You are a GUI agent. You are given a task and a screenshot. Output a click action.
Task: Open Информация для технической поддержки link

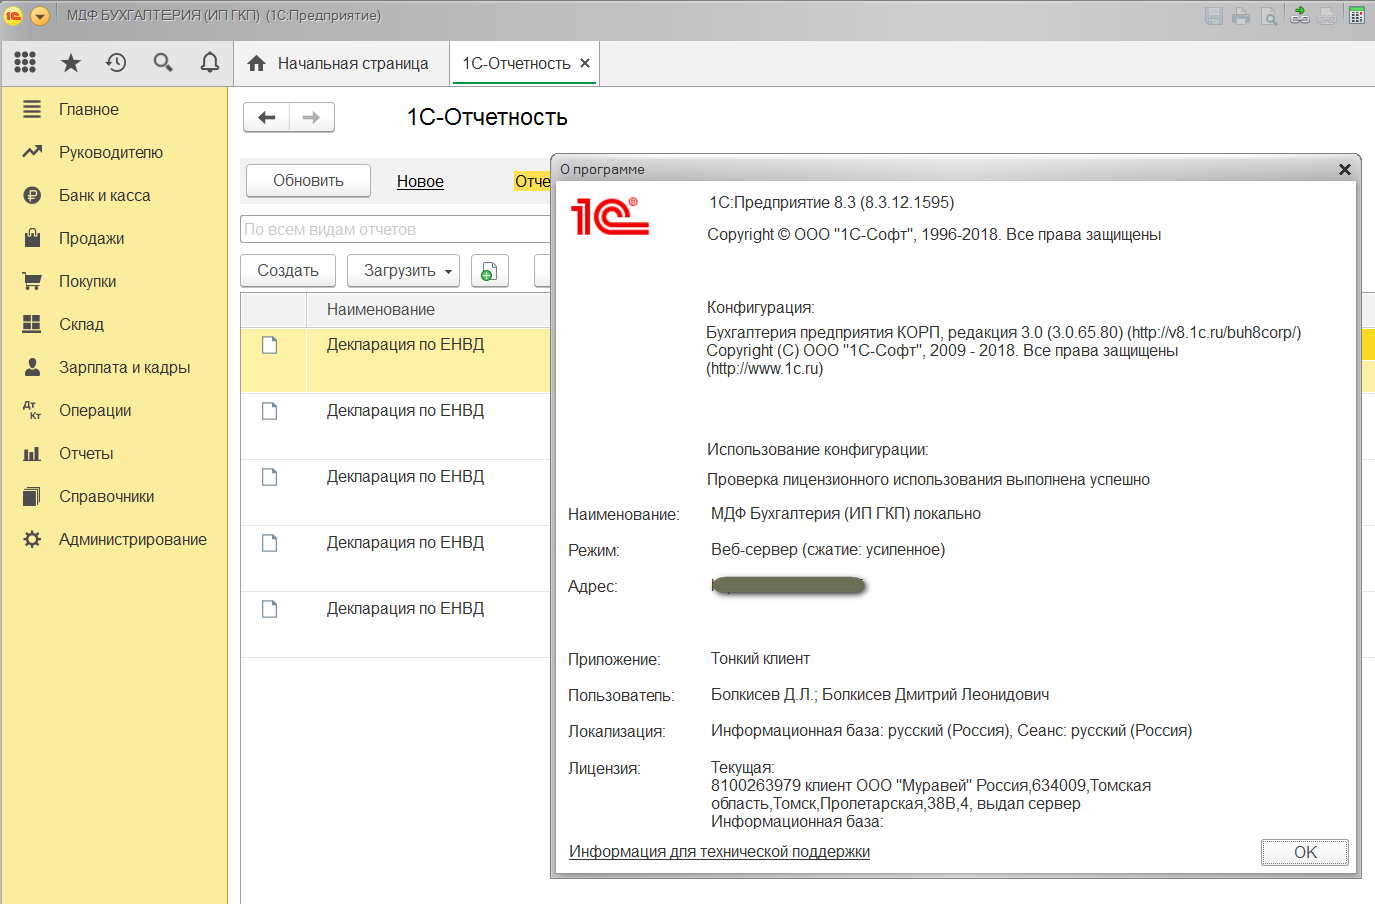pos(719,851)
